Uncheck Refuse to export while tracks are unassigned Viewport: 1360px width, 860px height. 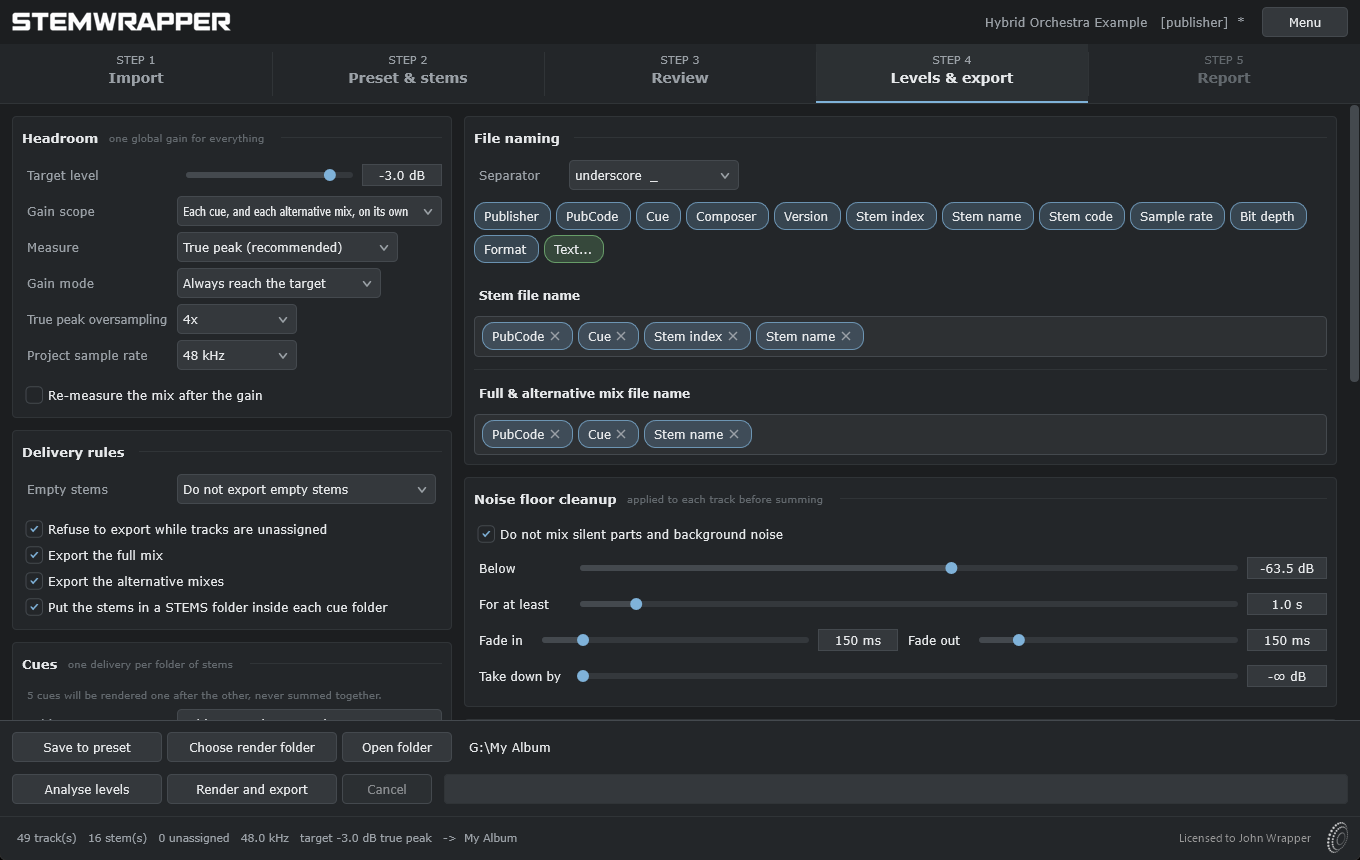34,529
